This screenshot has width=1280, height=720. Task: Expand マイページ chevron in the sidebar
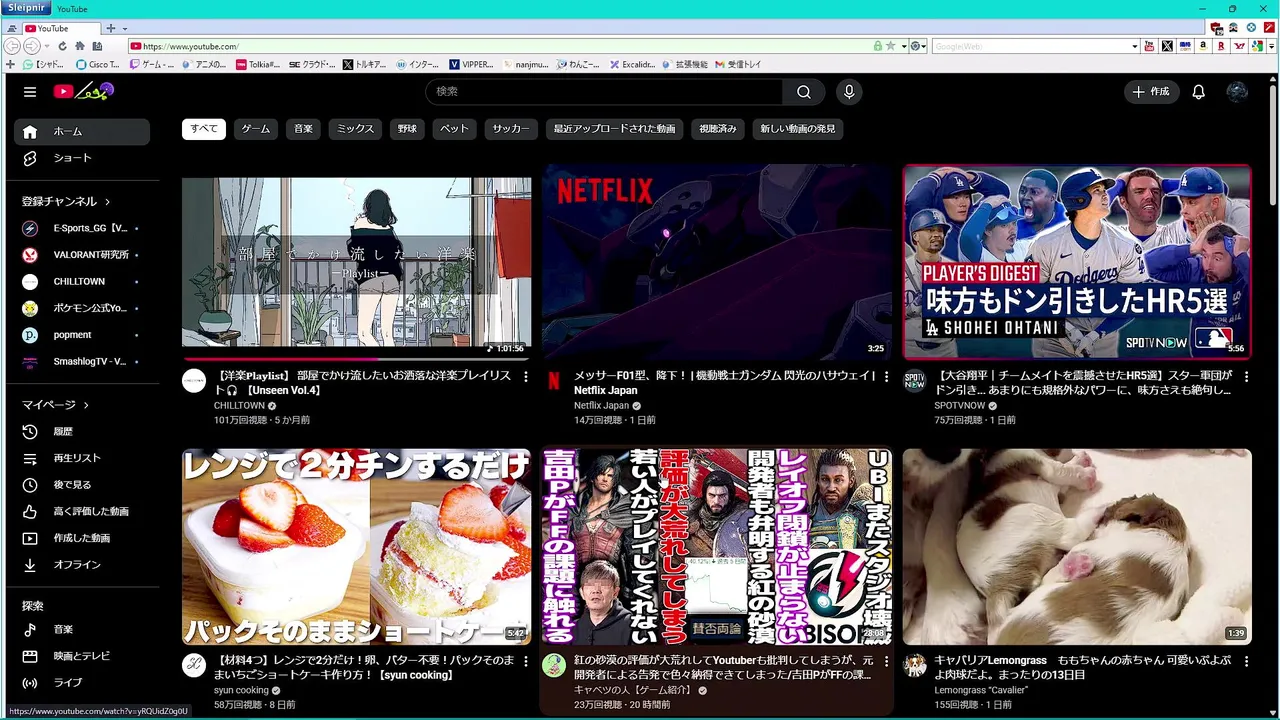(x=86, y=405)
